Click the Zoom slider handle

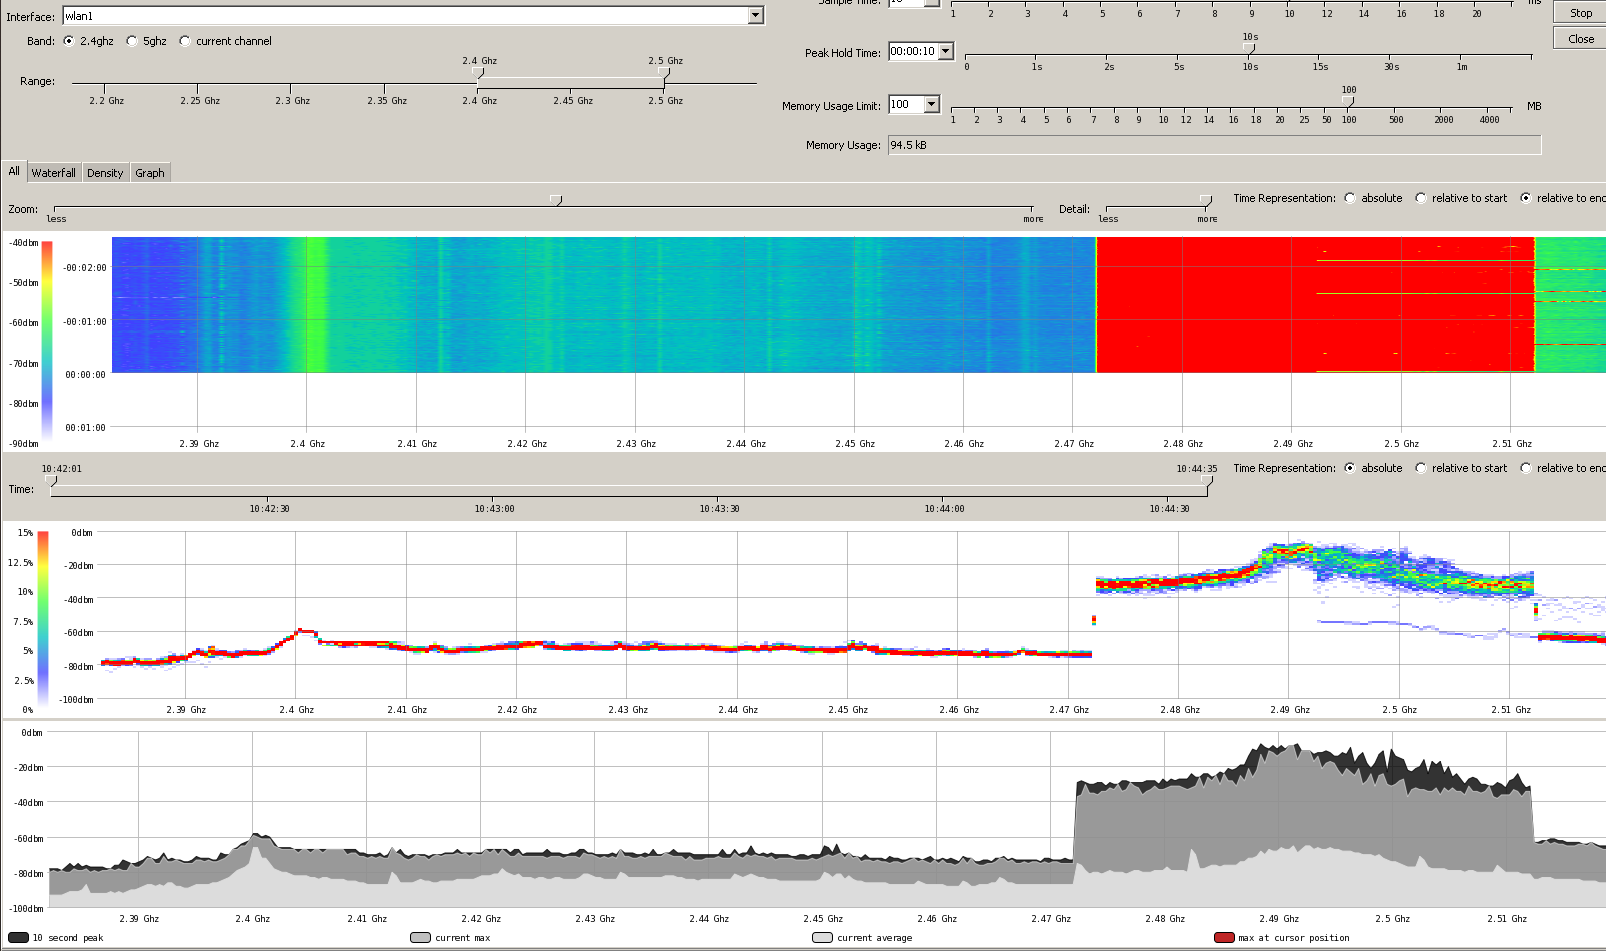(x=556, y=201)
